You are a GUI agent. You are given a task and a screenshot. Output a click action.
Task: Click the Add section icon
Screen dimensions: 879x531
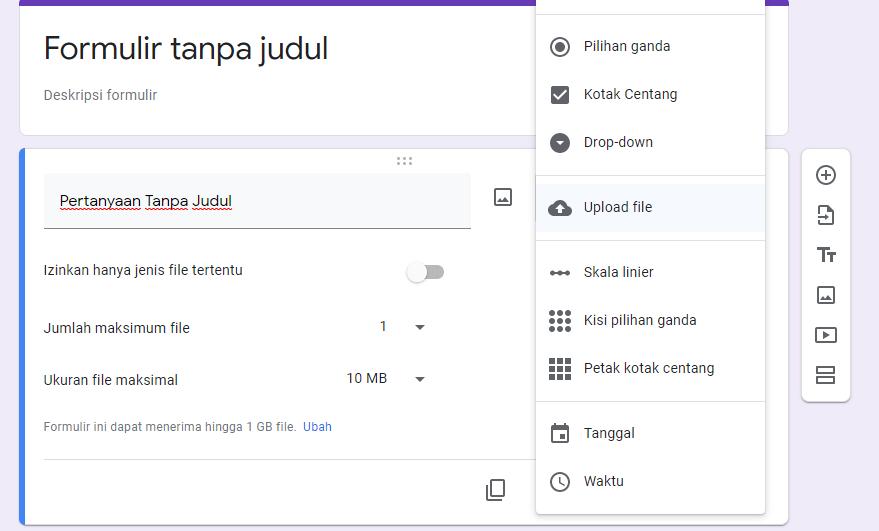[826, 375]
